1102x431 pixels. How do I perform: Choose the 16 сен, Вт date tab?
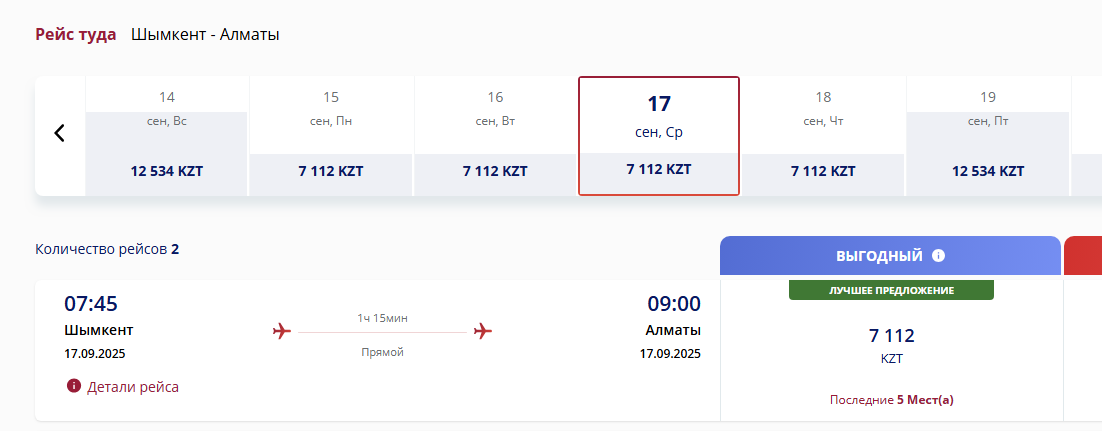pyautogui.click(x=495, y=136)
